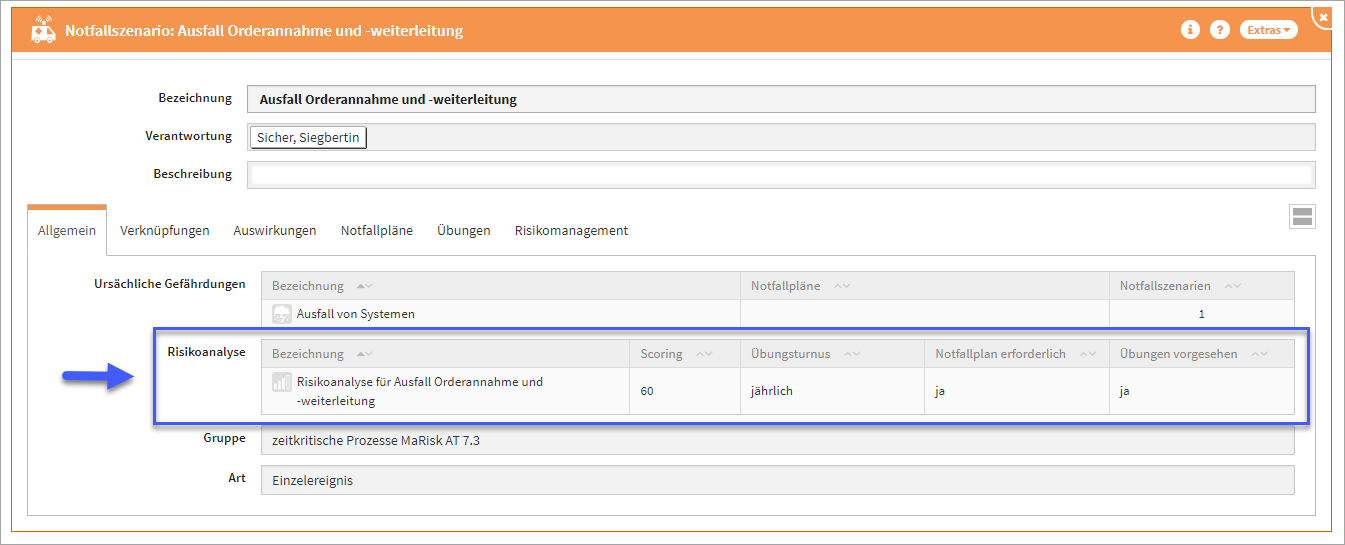
Task: Click the Bezeichnung name input field
Action: pyautogui.click(x=781, y=99)
